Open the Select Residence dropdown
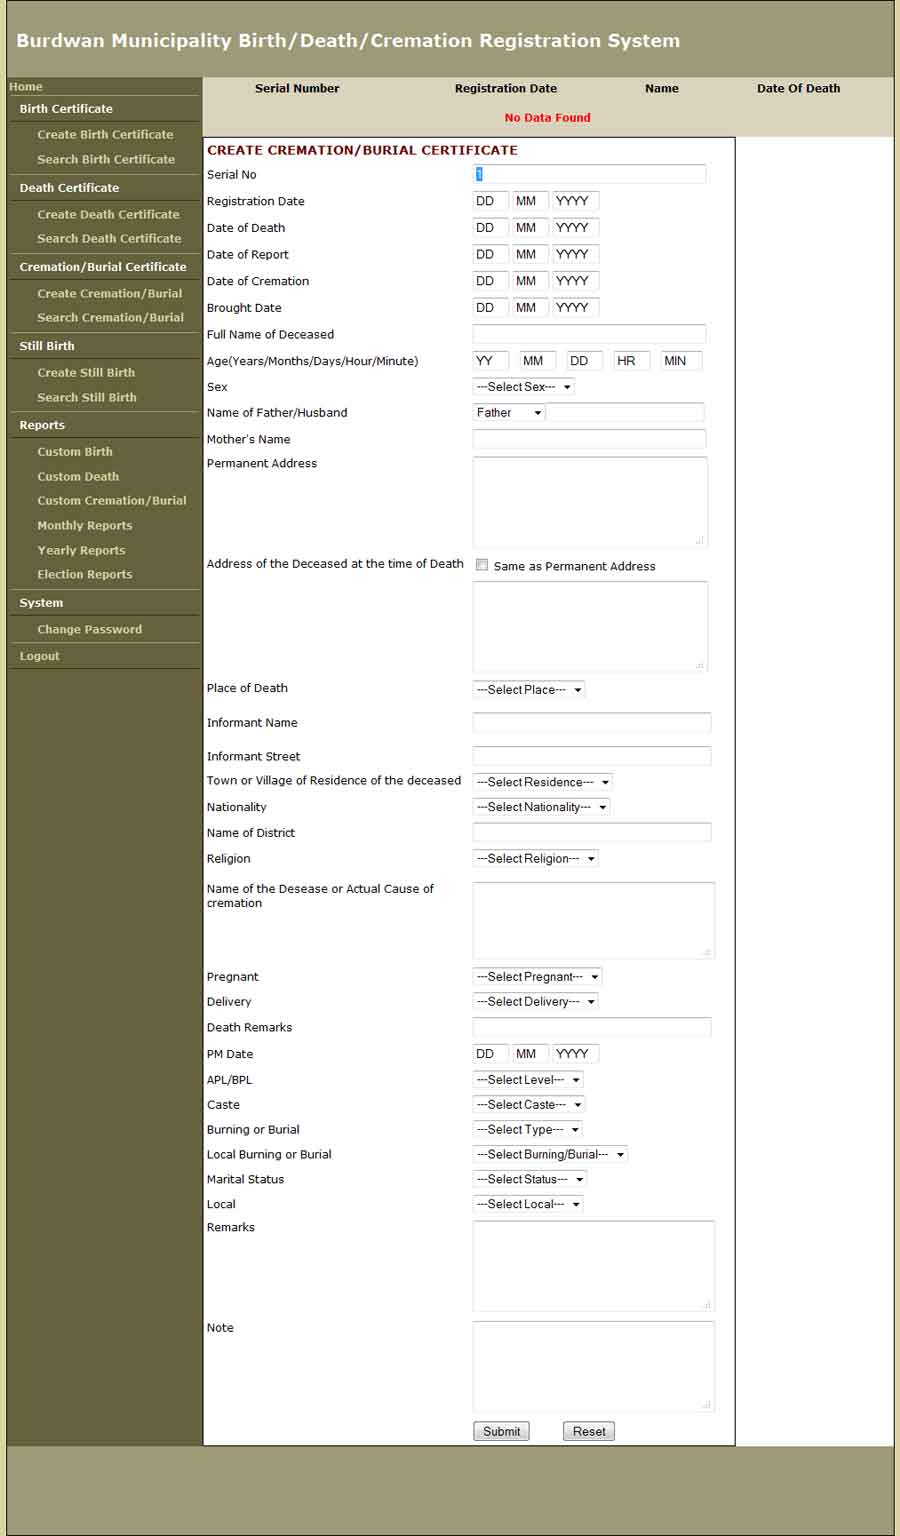The image size is (900, 1536). (543, 782)
